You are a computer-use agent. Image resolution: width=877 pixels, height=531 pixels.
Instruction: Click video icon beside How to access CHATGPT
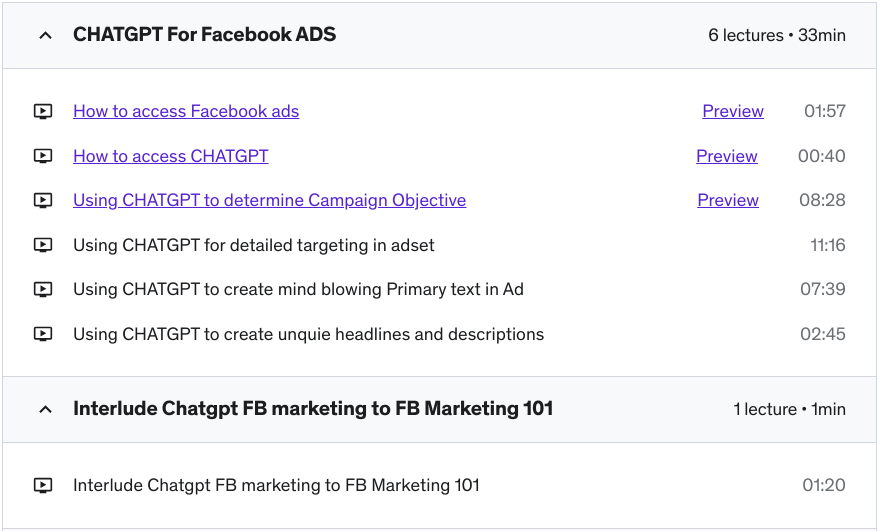[43, 156]
